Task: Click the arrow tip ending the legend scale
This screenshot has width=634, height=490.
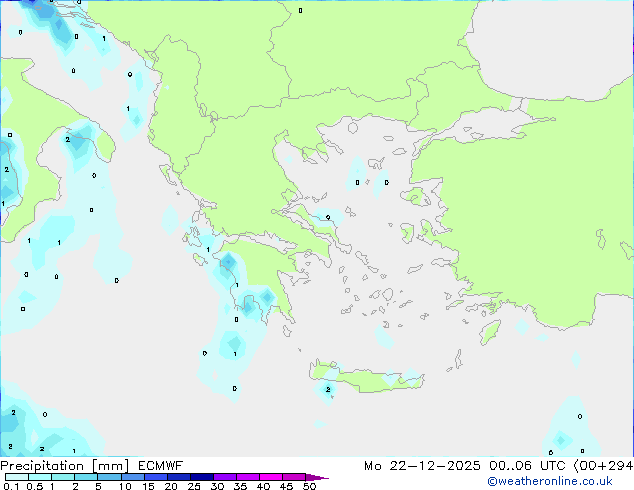Action: tap(317, 477)
